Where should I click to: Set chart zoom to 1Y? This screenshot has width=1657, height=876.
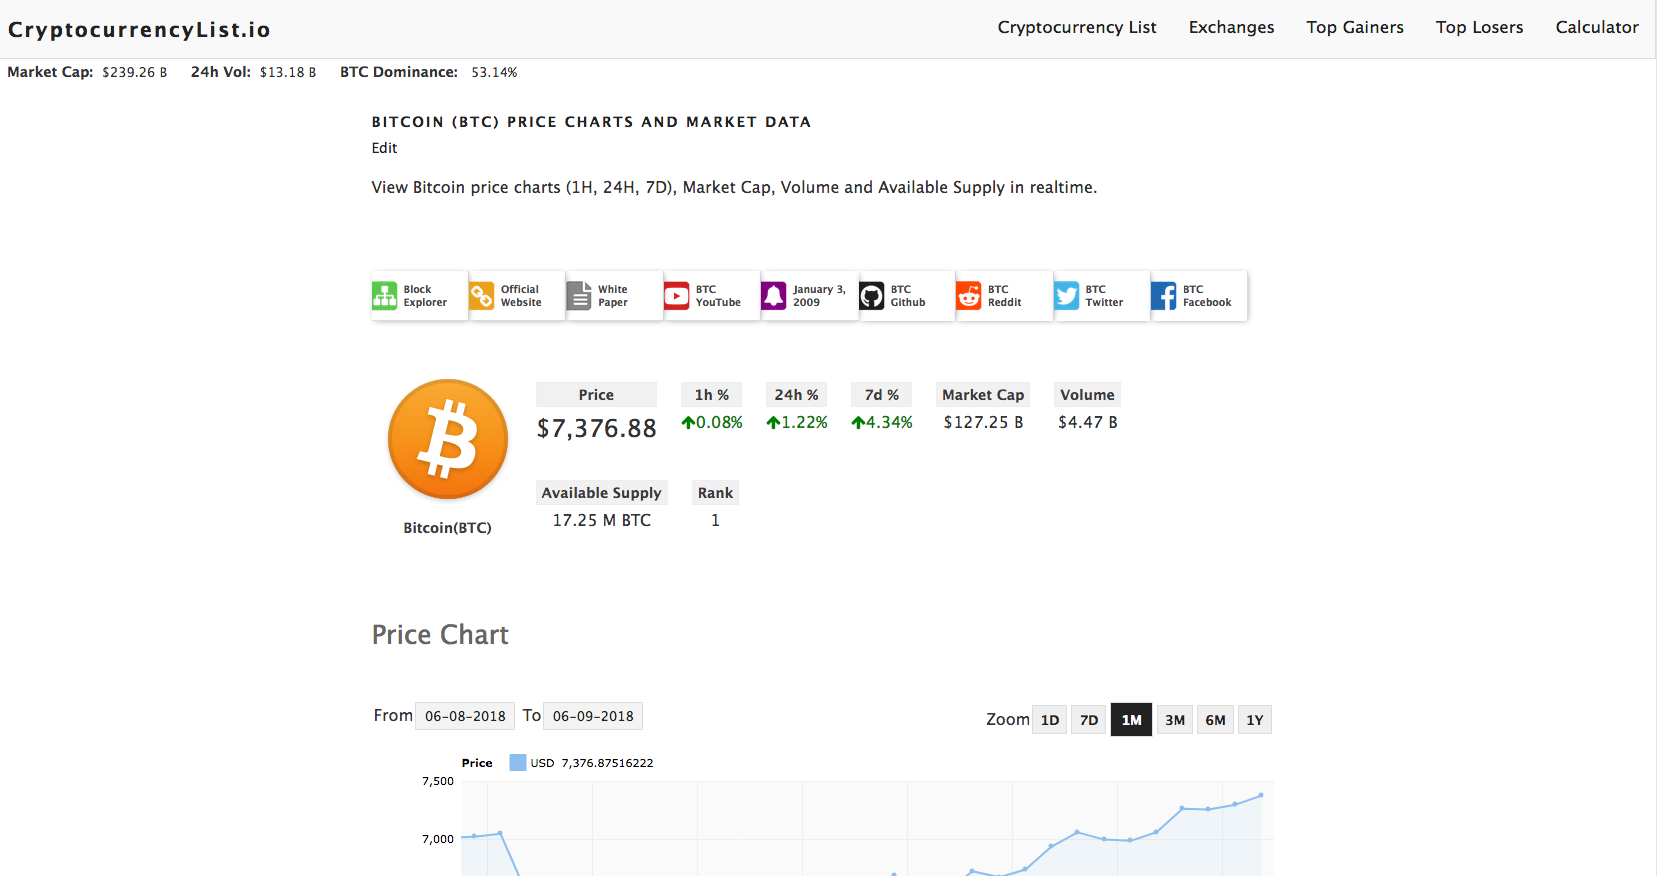pos(1255,720)
